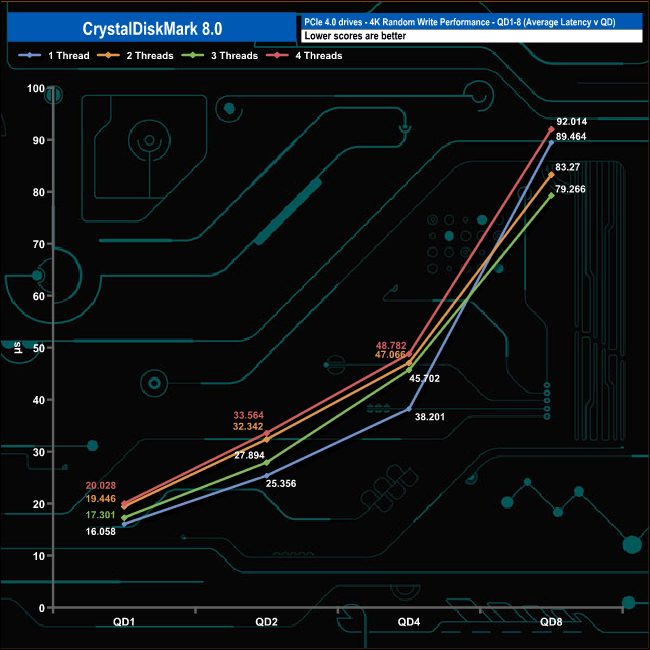Select the 89.464 data label

tap(571, 137)
